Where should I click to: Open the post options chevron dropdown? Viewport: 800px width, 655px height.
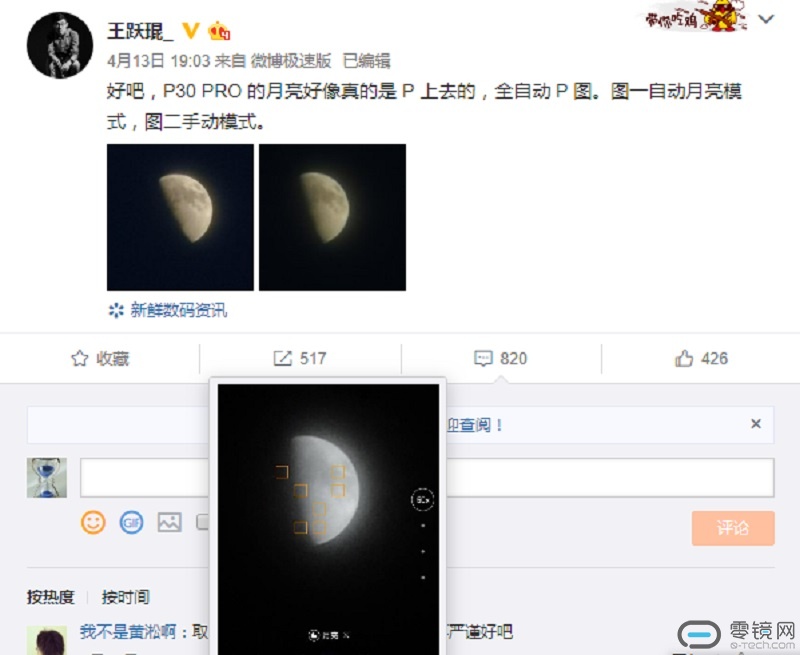pyautogui.click(x=766, y=19)
